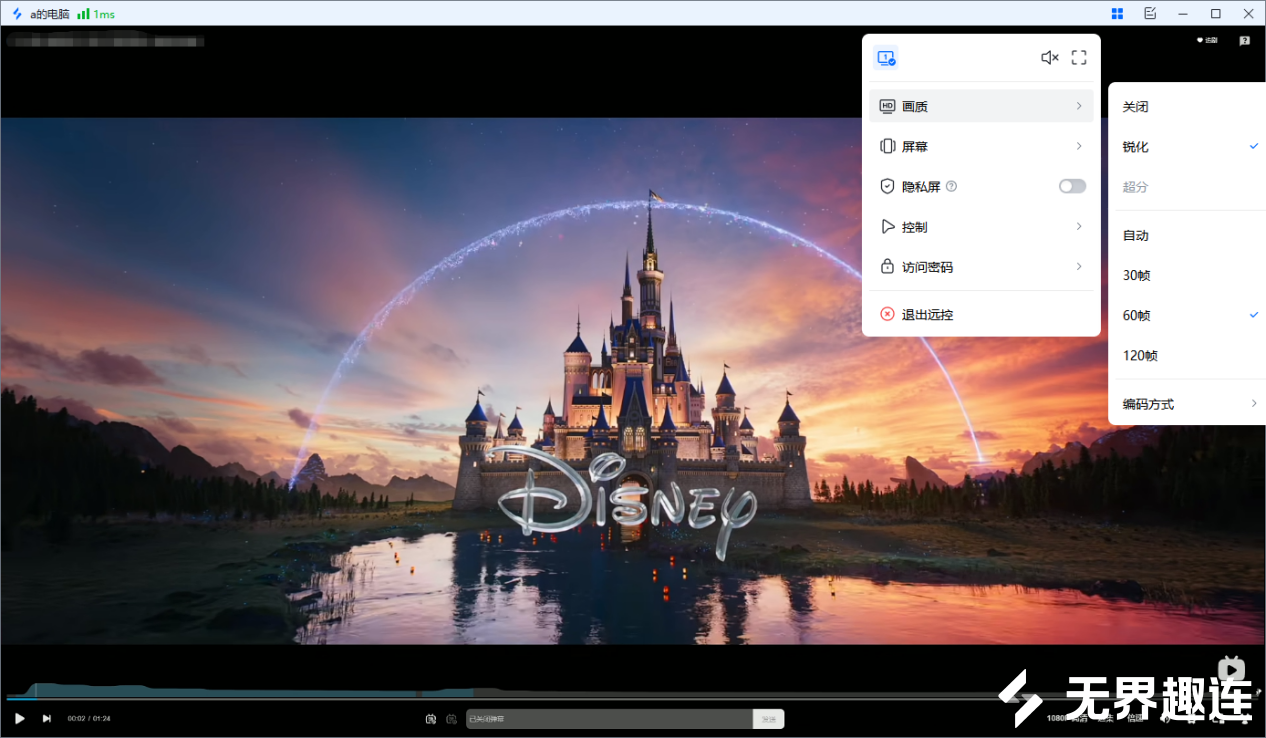The height and width of the screenshot is (738, 1266).
Task: Click the shield icon beside 隐私屏
Action: [x=887, y=186]
